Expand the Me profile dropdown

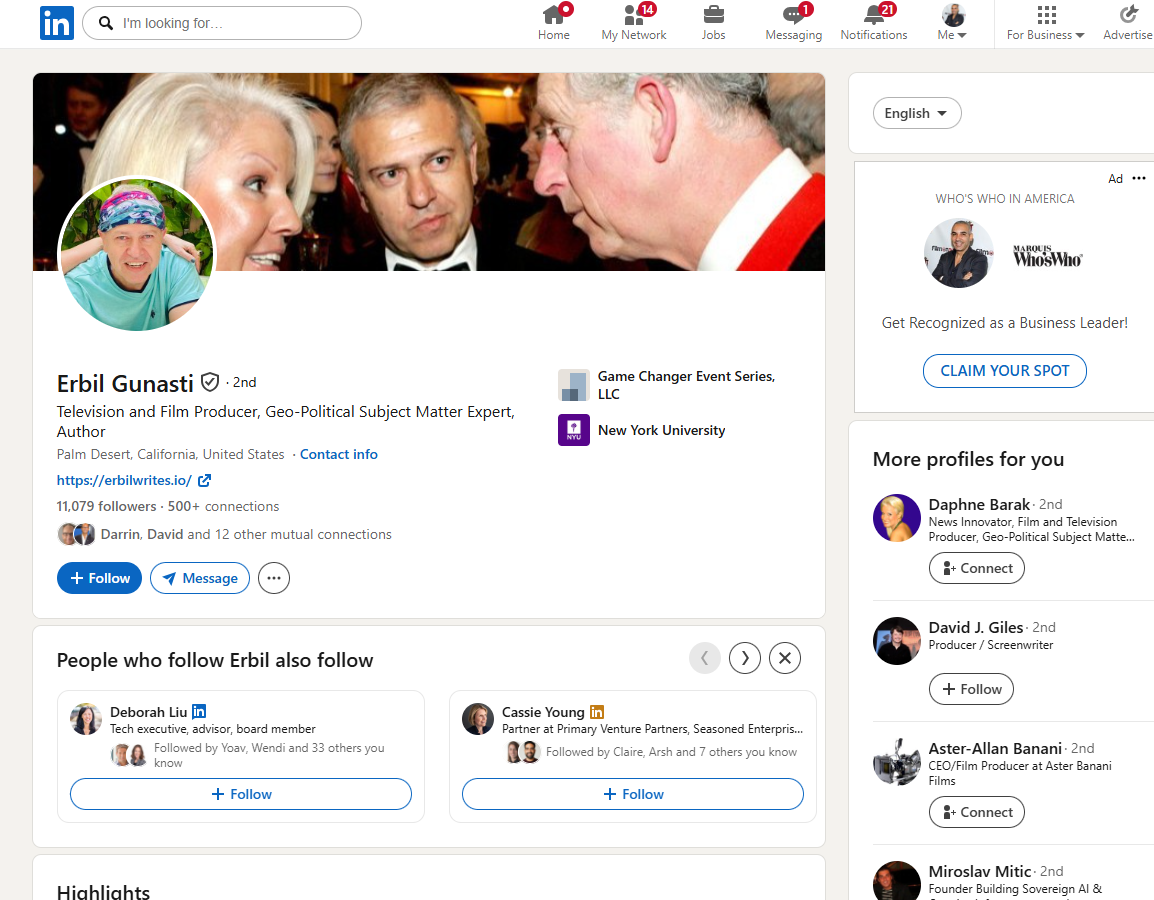coord(952,24)
